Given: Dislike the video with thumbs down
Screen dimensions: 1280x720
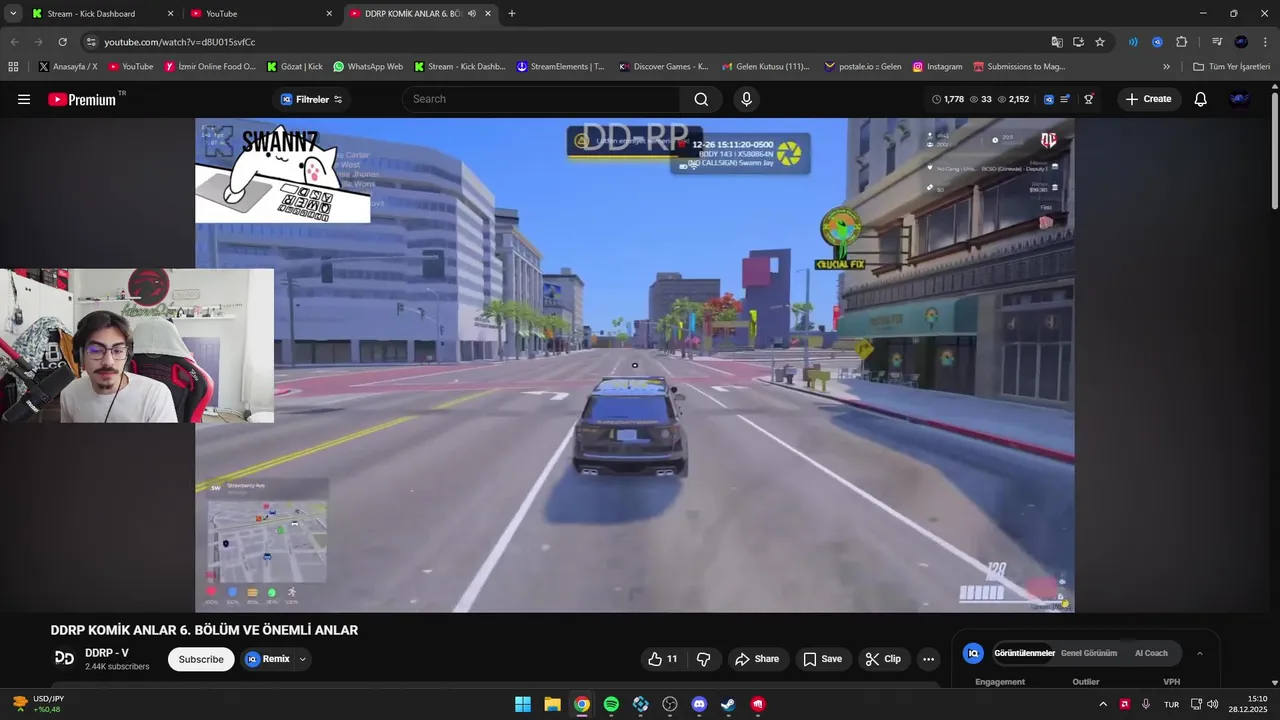Looking at the screenshot, I should [703, 659].
